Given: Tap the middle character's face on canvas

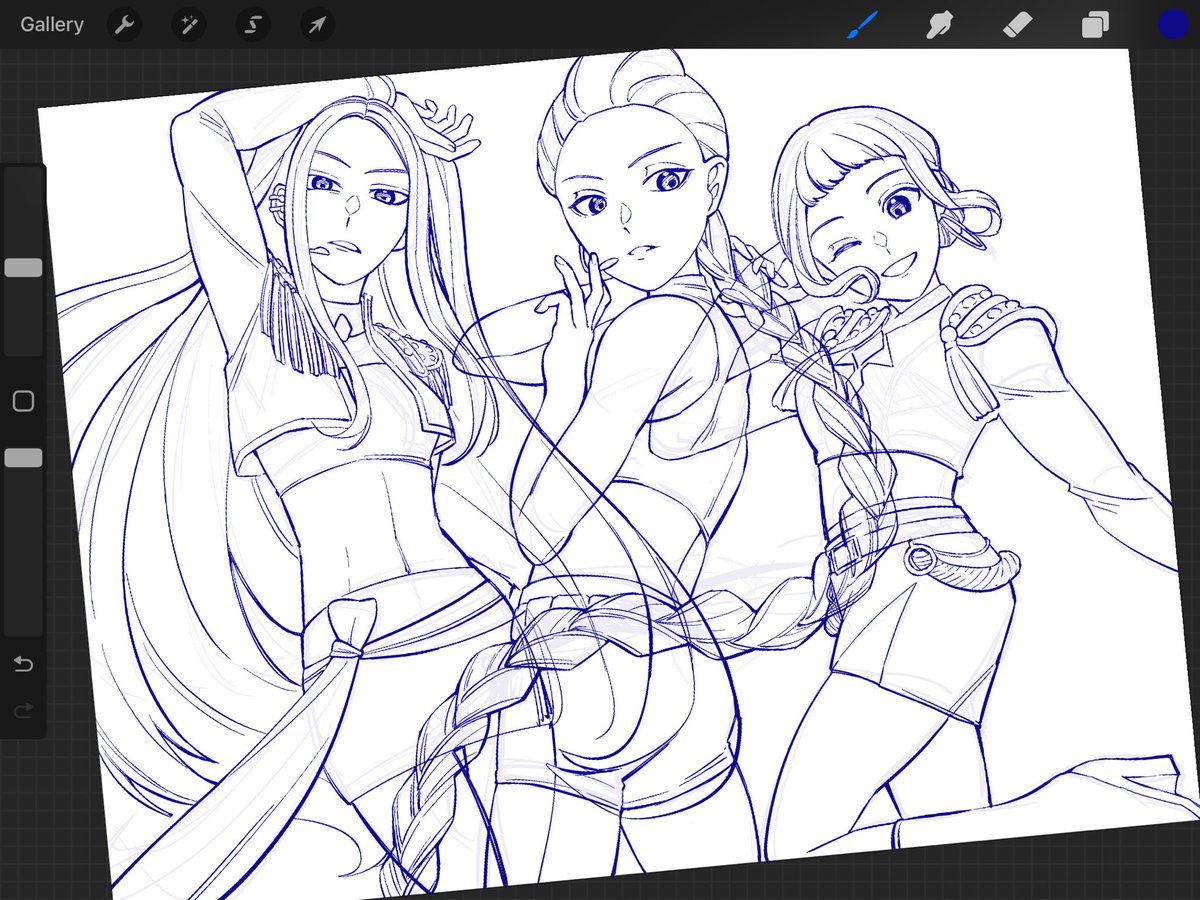Looking at the screenshot, I should pos(630,215).
